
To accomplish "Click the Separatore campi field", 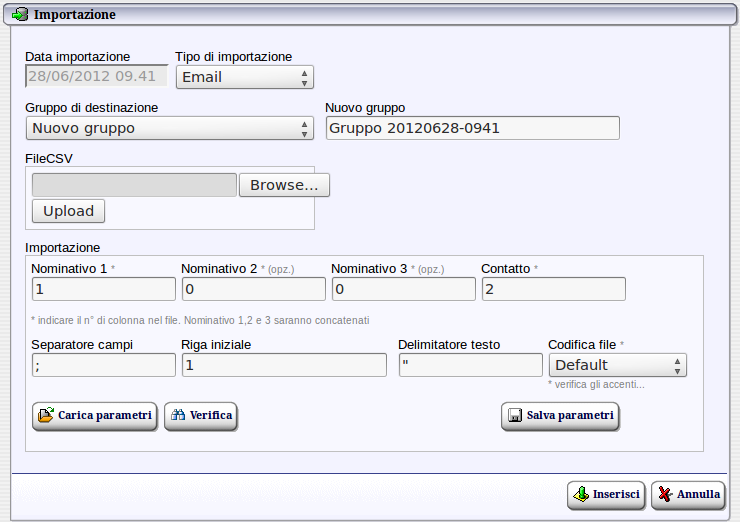I will [103, 365].
